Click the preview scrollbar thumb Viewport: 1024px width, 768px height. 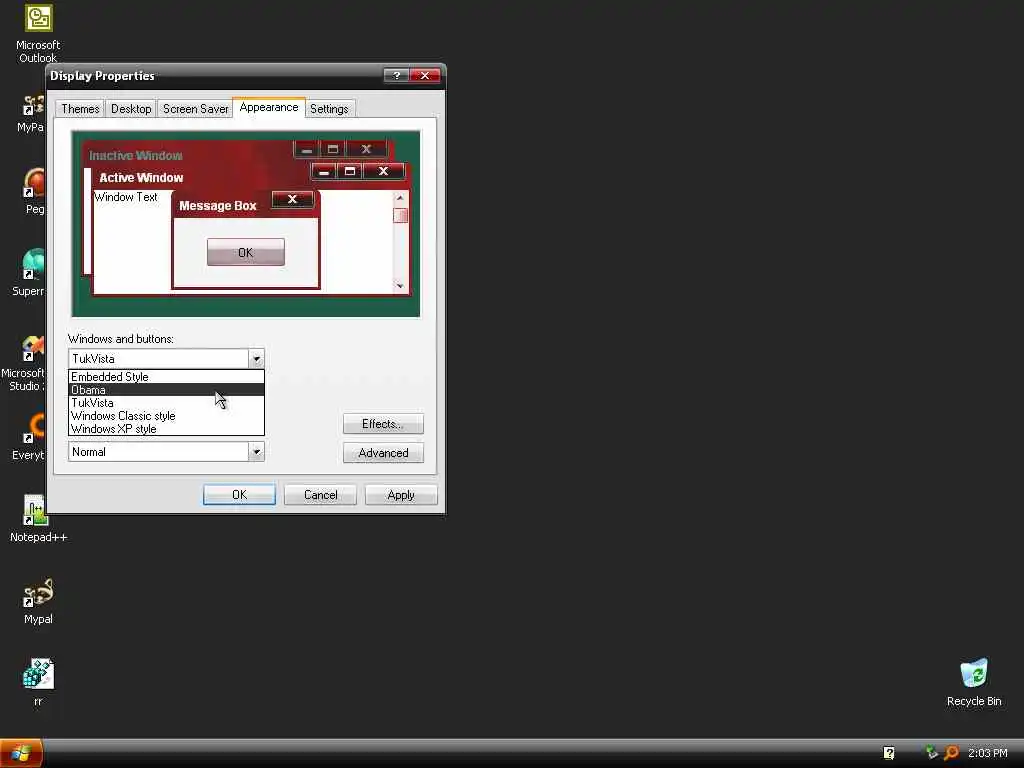(x=400, y=215)
